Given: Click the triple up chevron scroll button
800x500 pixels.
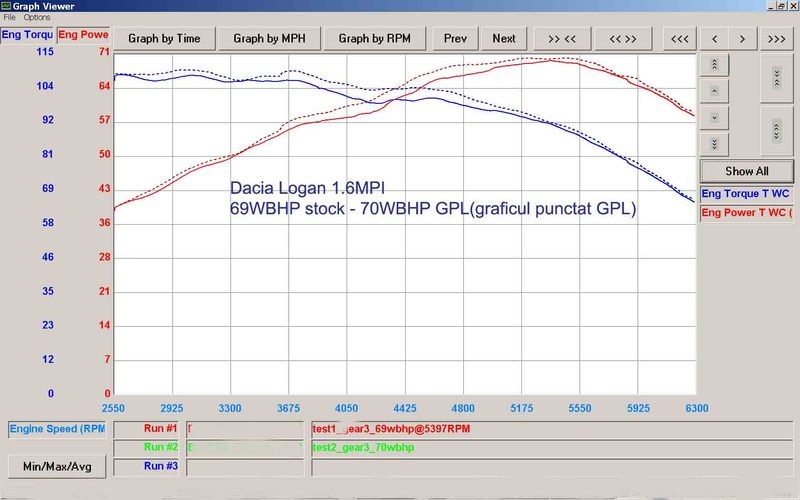Looking at the screenshot, I should [x=714, y=65].
